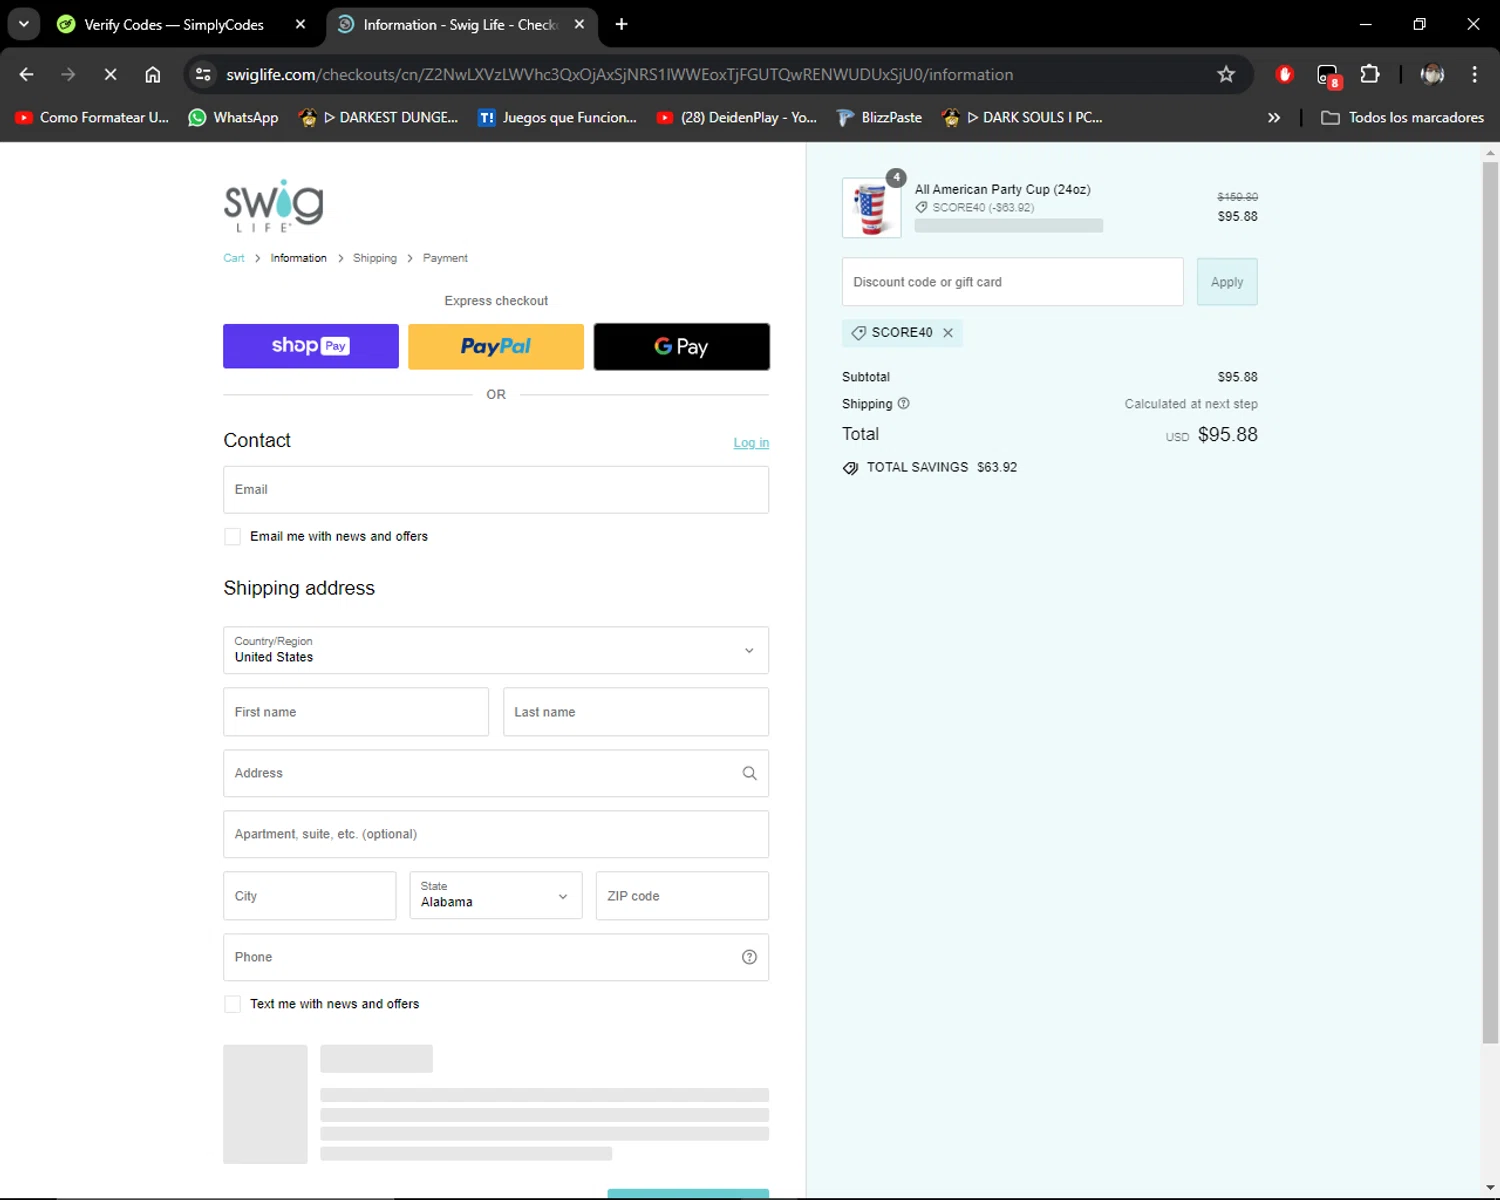Click the Log in link
The width and height of the screenshot is (1500, 1200).
click(751, 442)
